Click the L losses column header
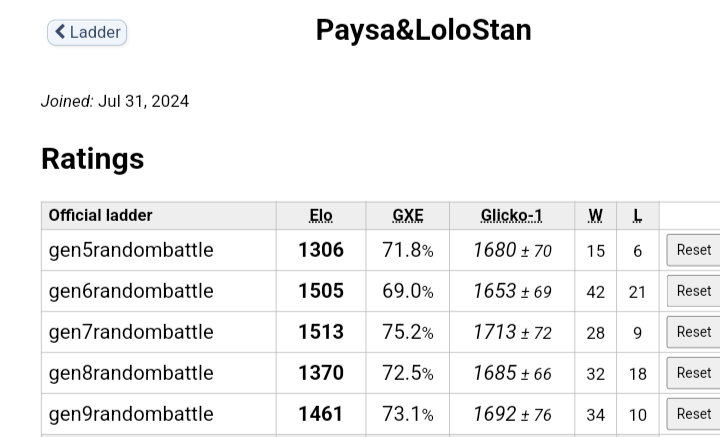Screen dimensions: 720x437 [637, 215]
